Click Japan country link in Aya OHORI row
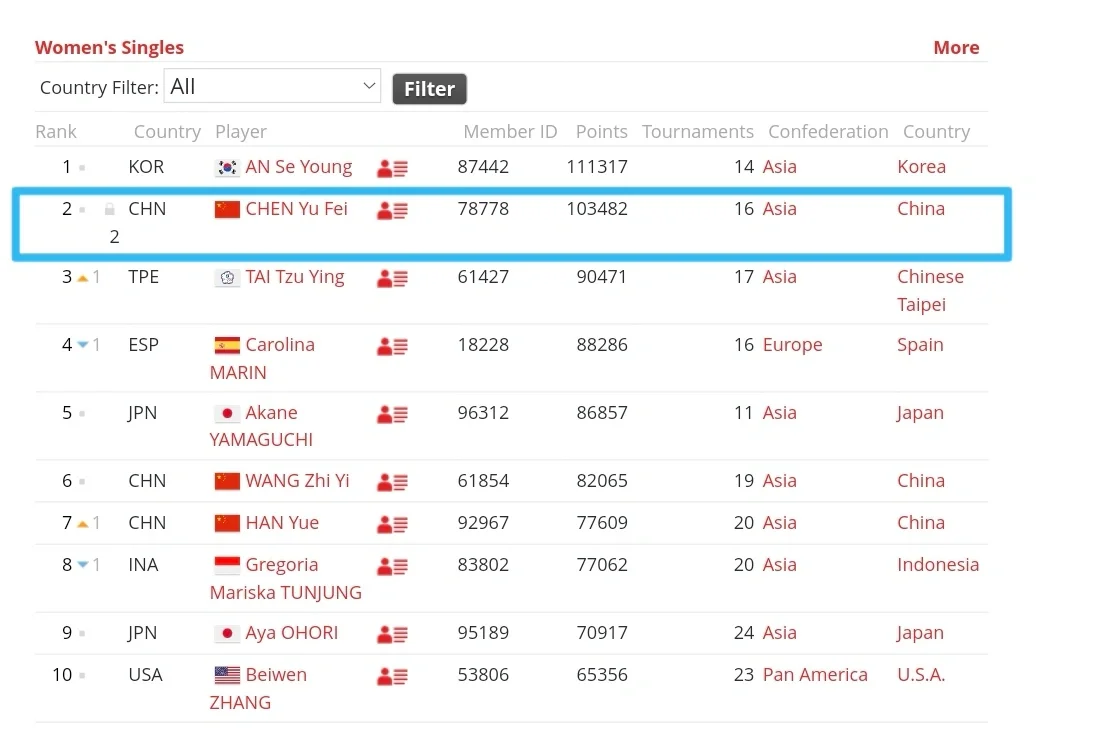1114x738 pixels. coord(920,633)
